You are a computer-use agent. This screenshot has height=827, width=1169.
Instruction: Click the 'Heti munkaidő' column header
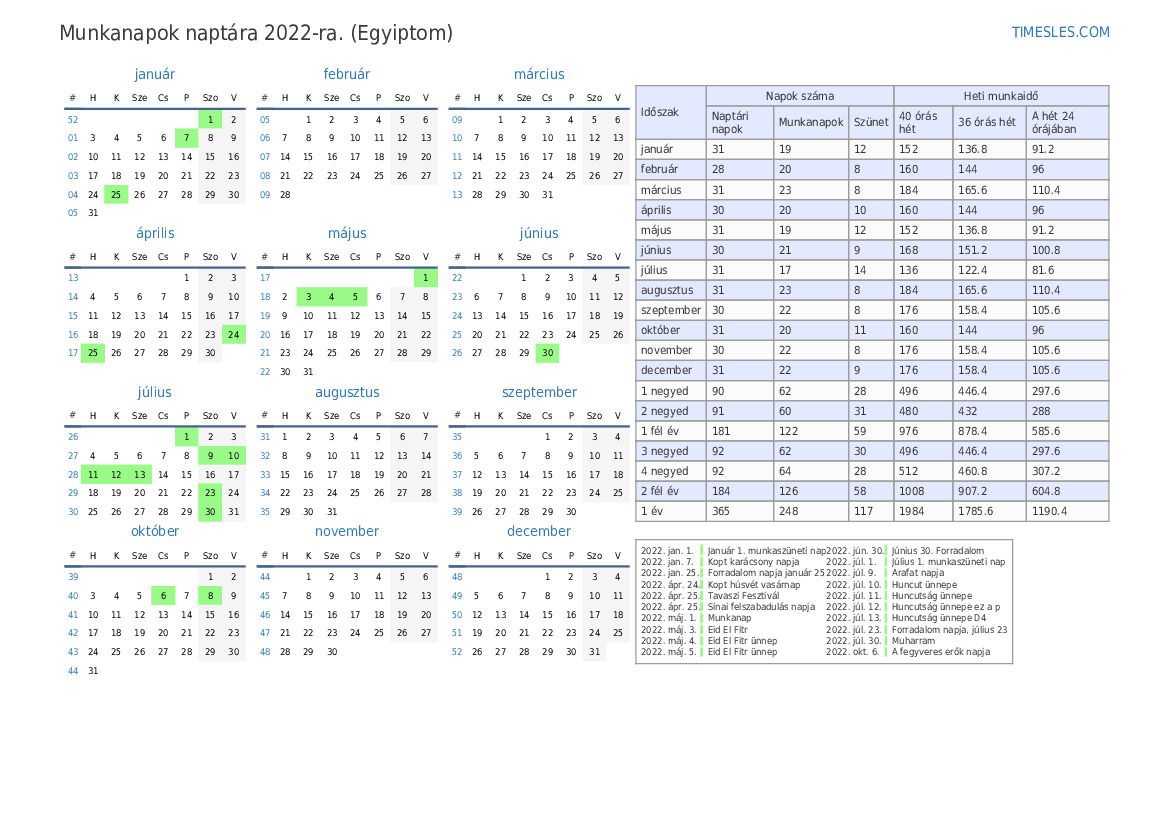(1001, 96)
